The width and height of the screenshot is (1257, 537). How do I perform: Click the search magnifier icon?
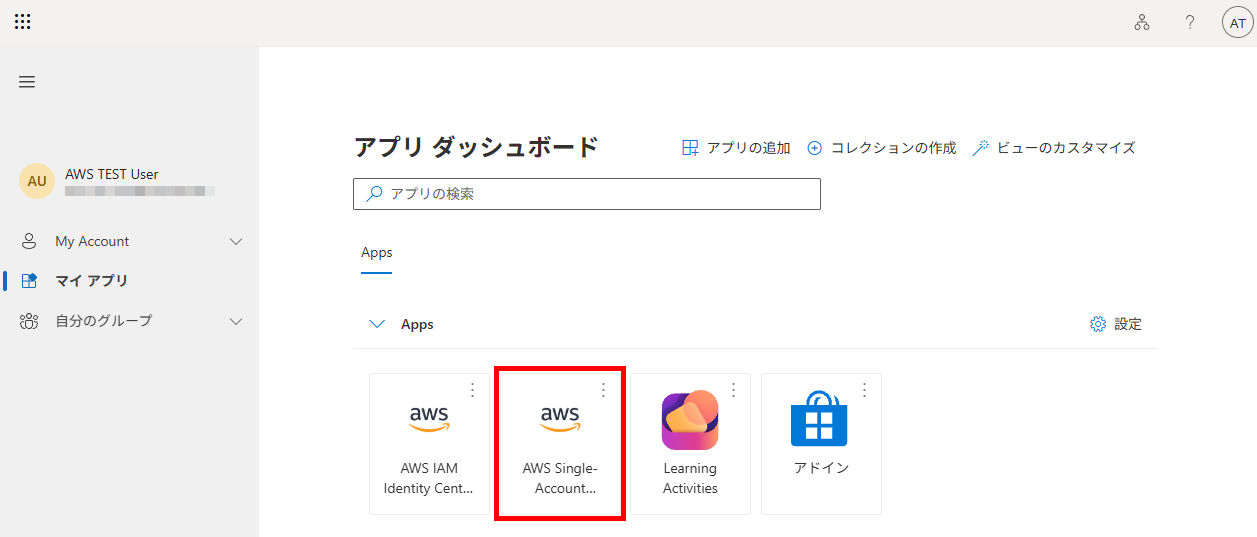(x=374, y=194)
